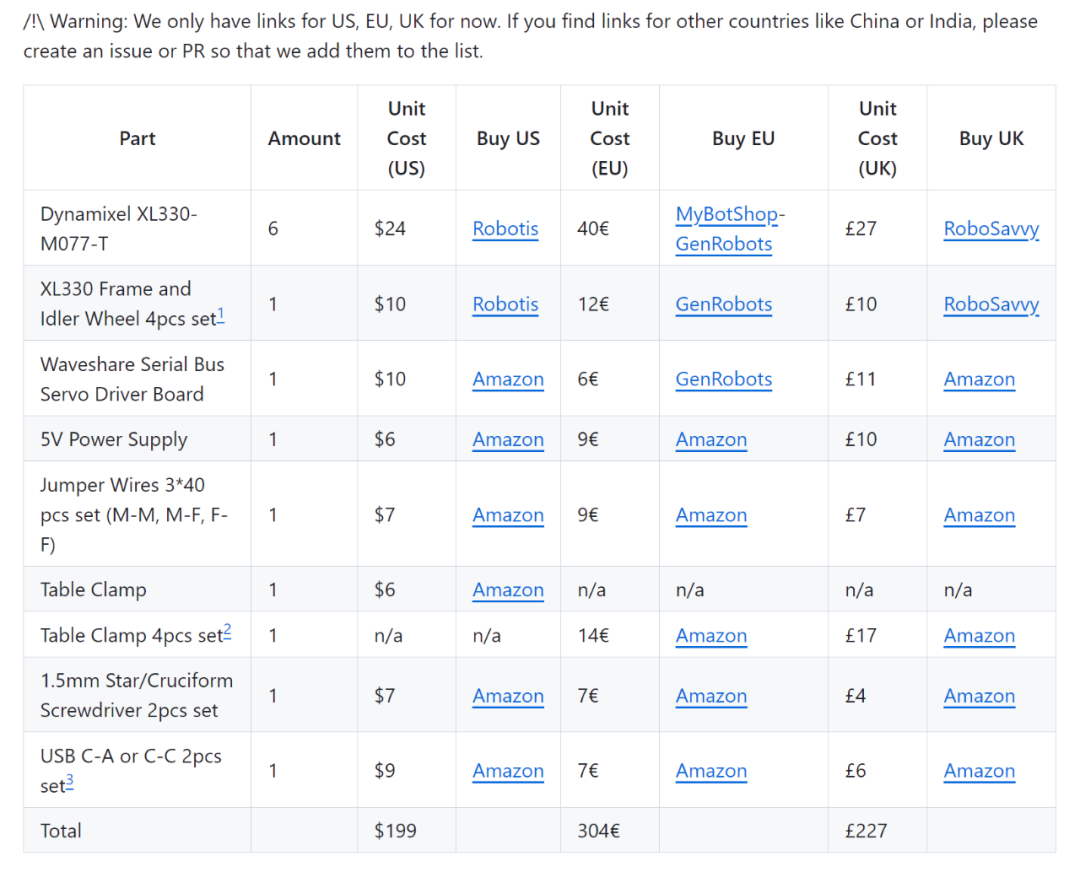Open Amazon UK link for Screwdriver 2pcs set
The height and width of the screenshot is (872, 1080).
click(x=979, y=696)
